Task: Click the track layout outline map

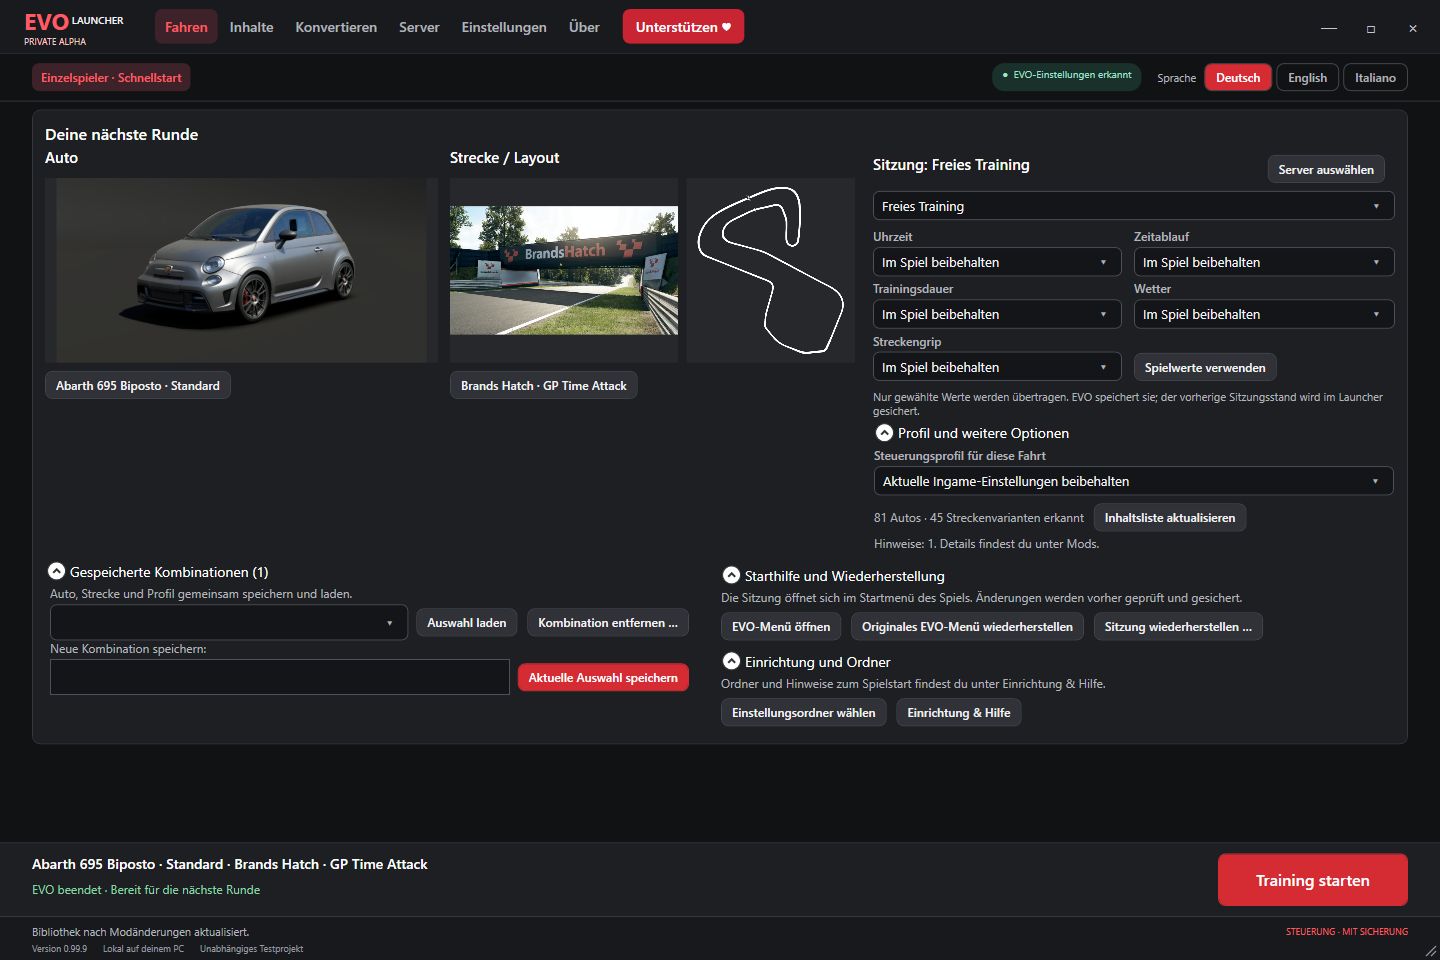Action: click(x=770, y=270)
